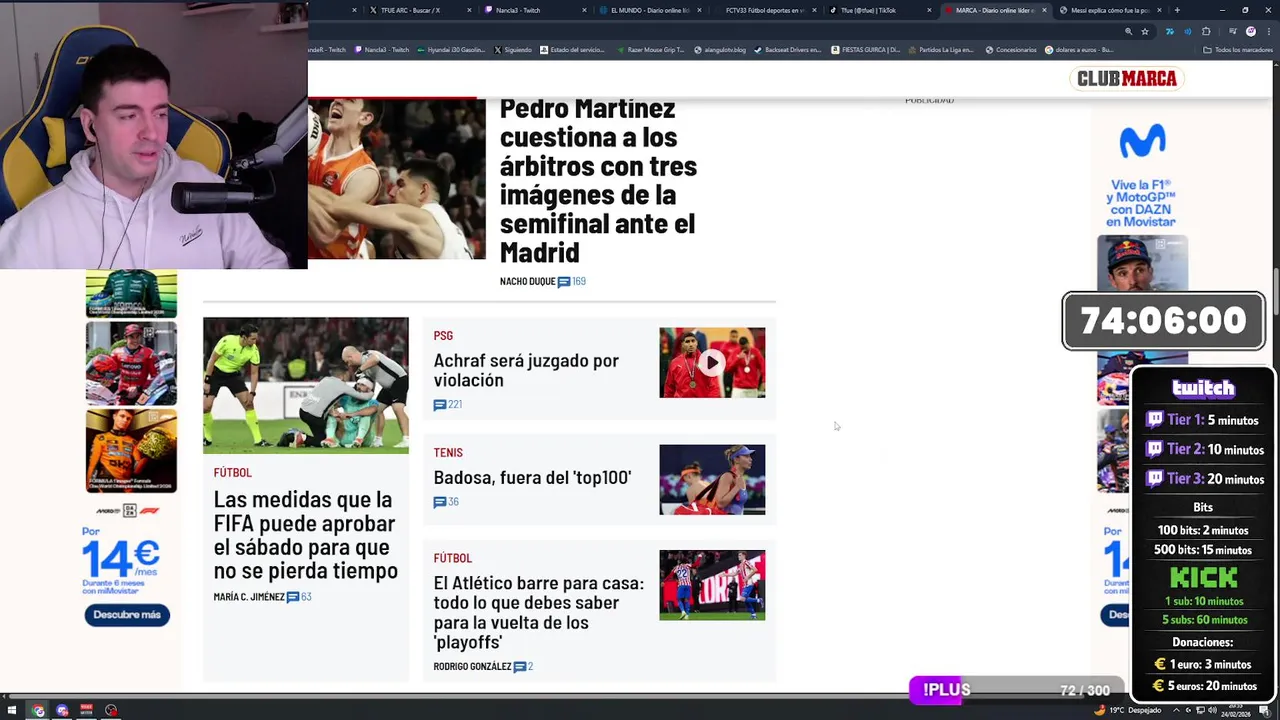
Task: Open the Pedro Martínez cuestiona a los árbitros headline
Action: click(x=598, y=180)
